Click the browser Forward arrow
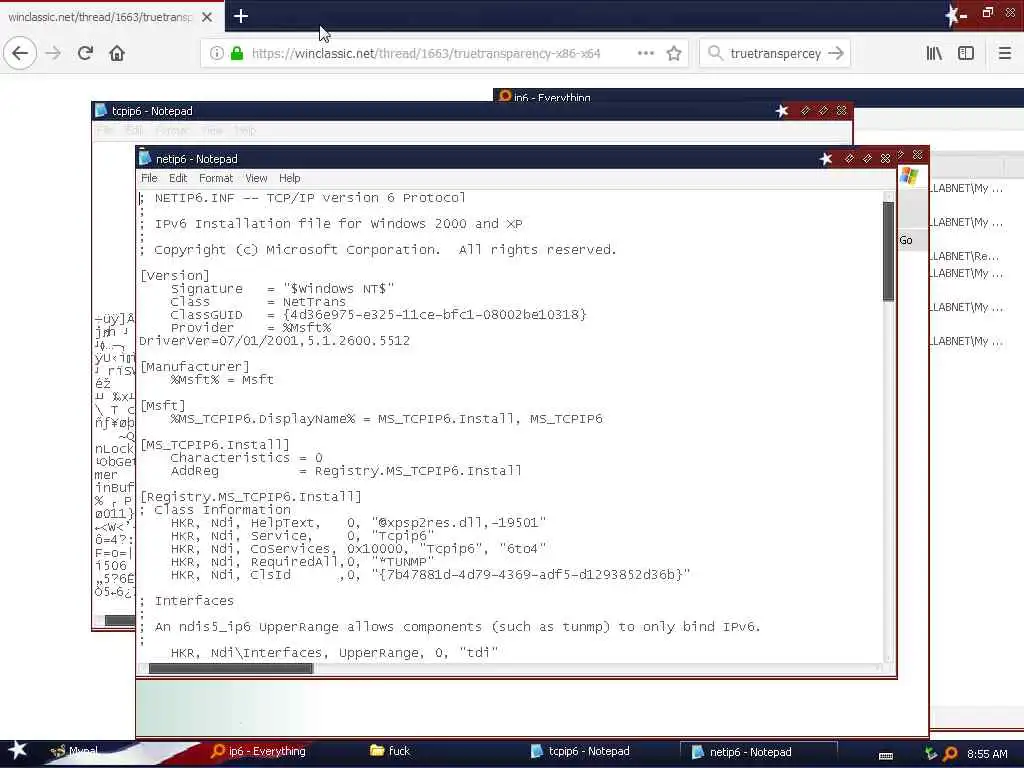1024x768 pixels. click(x=54, y=53)
